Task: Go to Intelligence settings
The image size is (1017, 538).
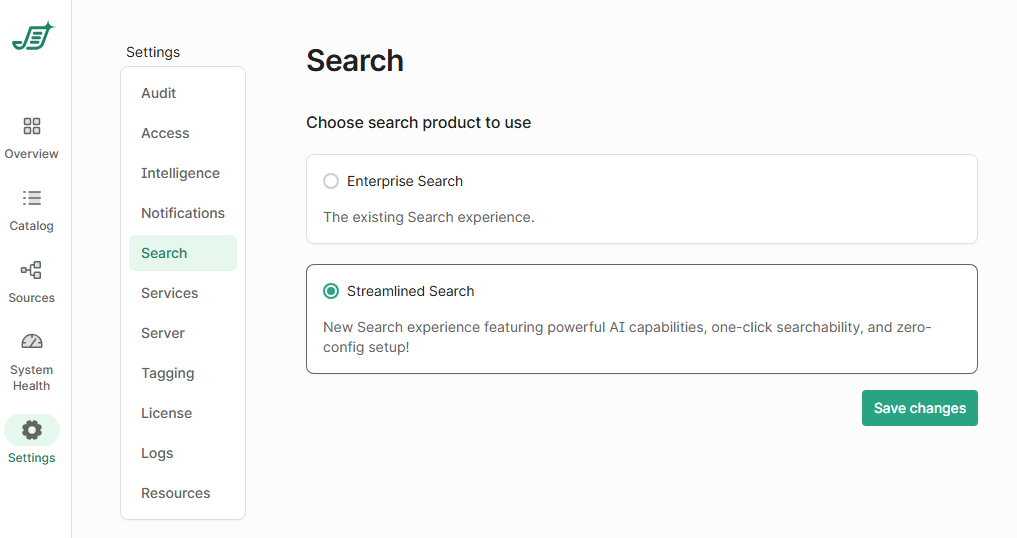Action: [x=180, y=173]
